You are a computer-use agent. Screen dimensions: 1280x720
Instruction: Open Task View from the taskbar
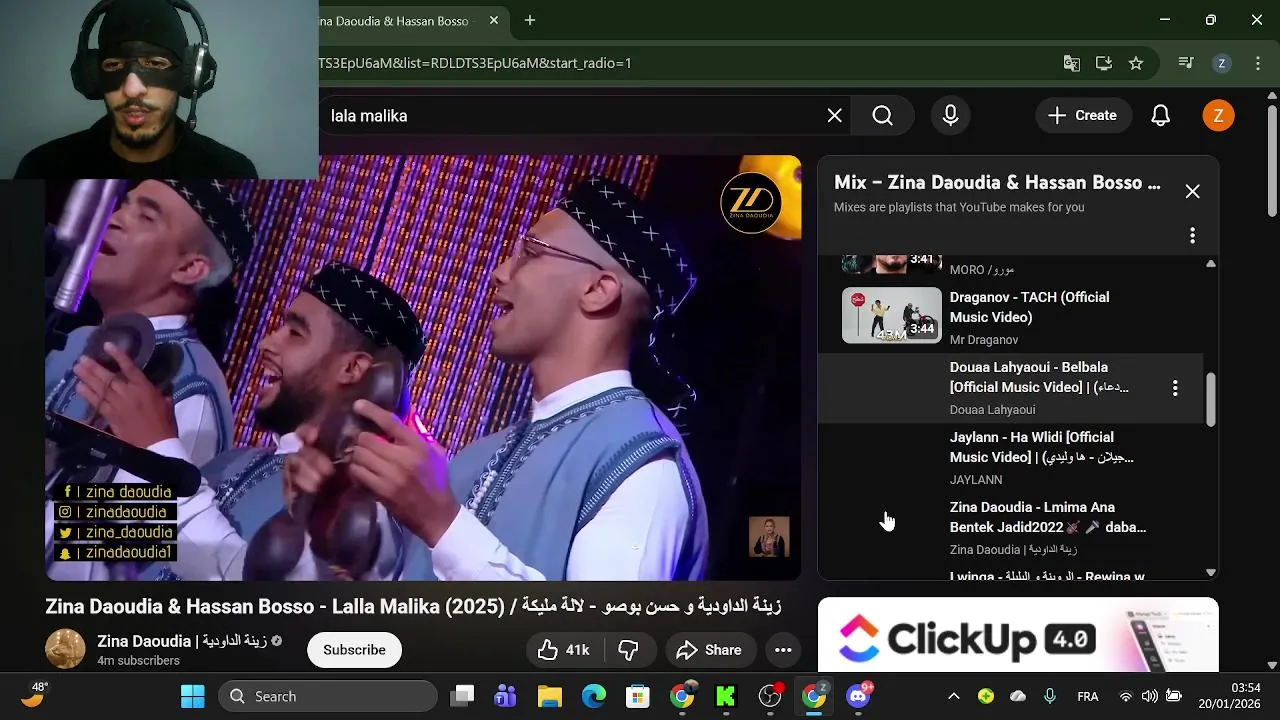click(462, 696)
